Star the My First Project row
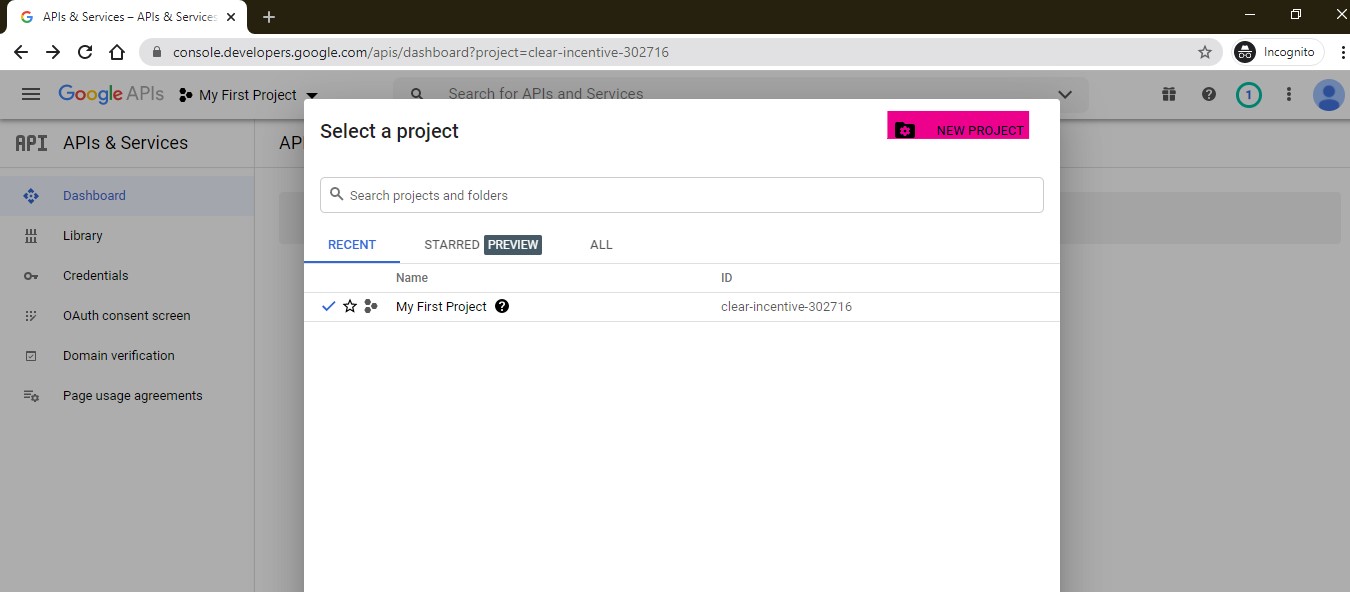 pos(350,307)
